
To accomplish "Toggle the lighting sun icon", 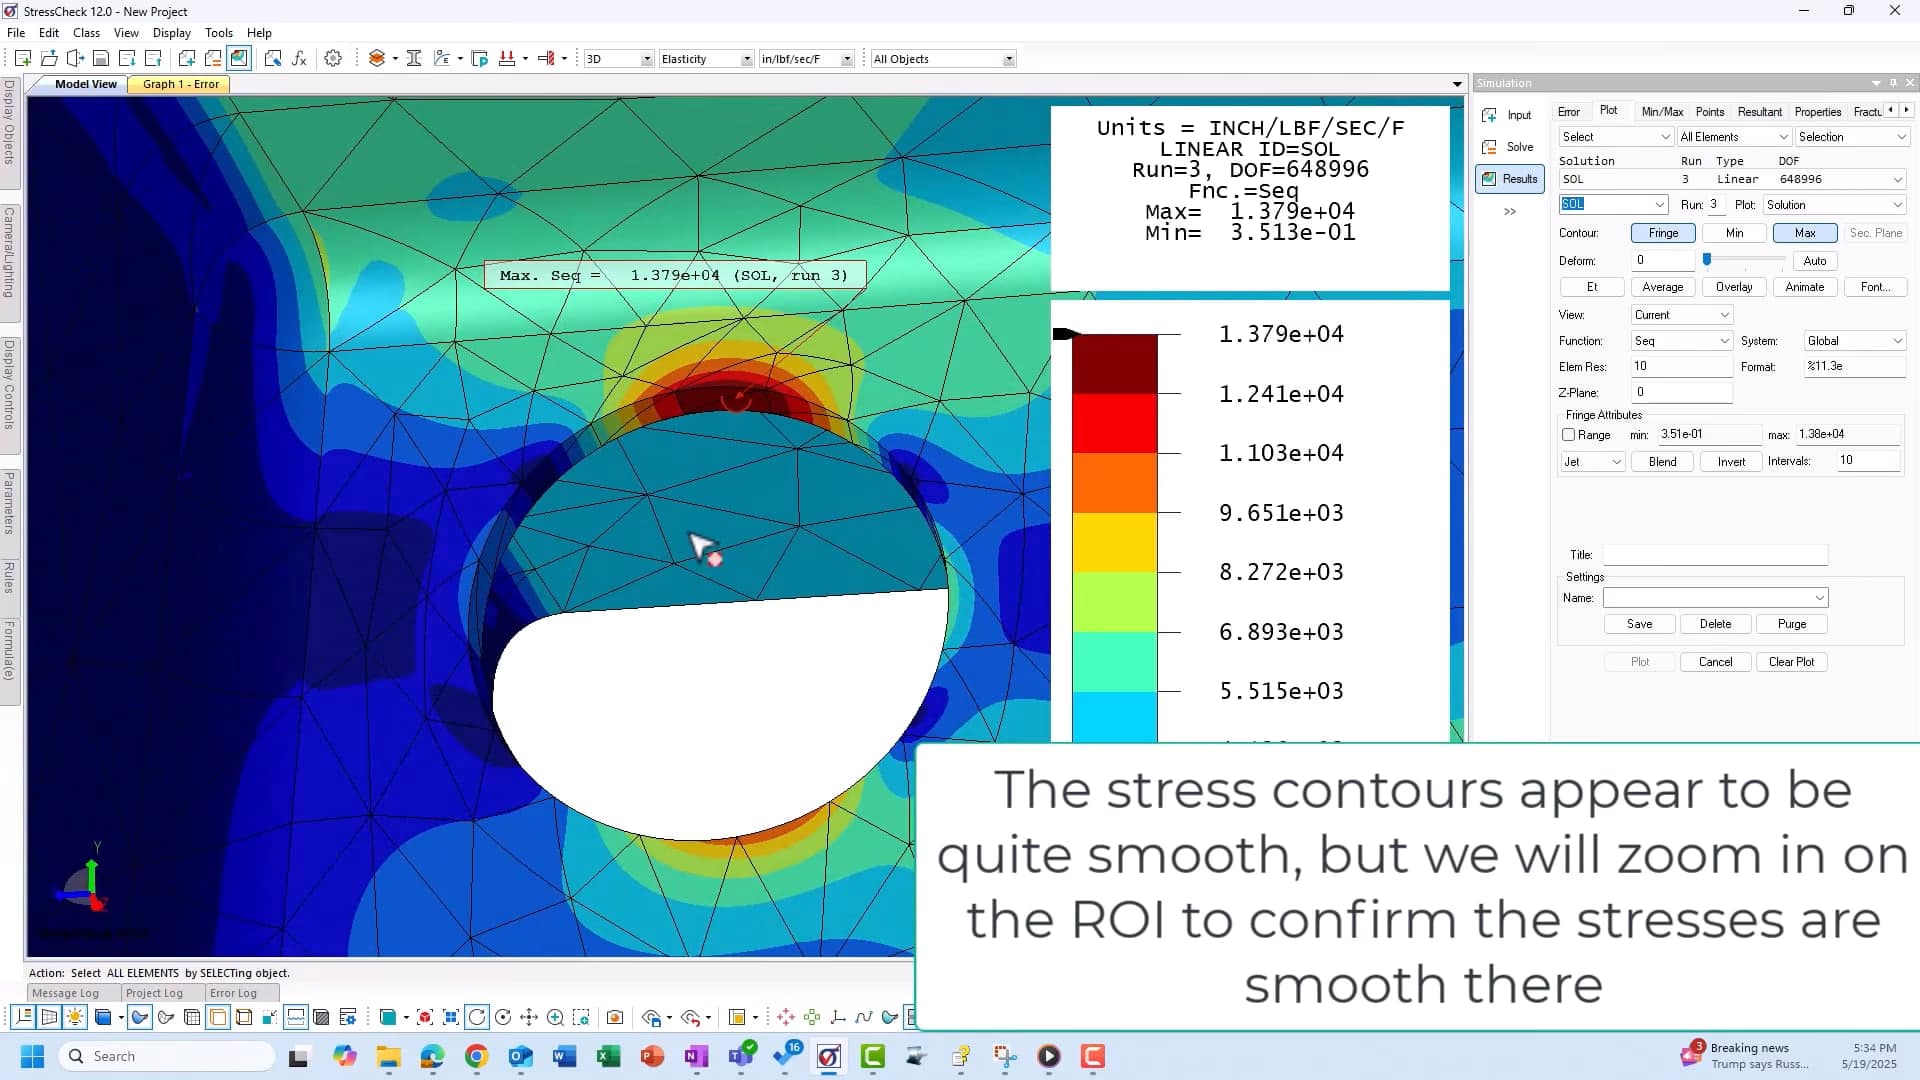I will (75, 1018).
